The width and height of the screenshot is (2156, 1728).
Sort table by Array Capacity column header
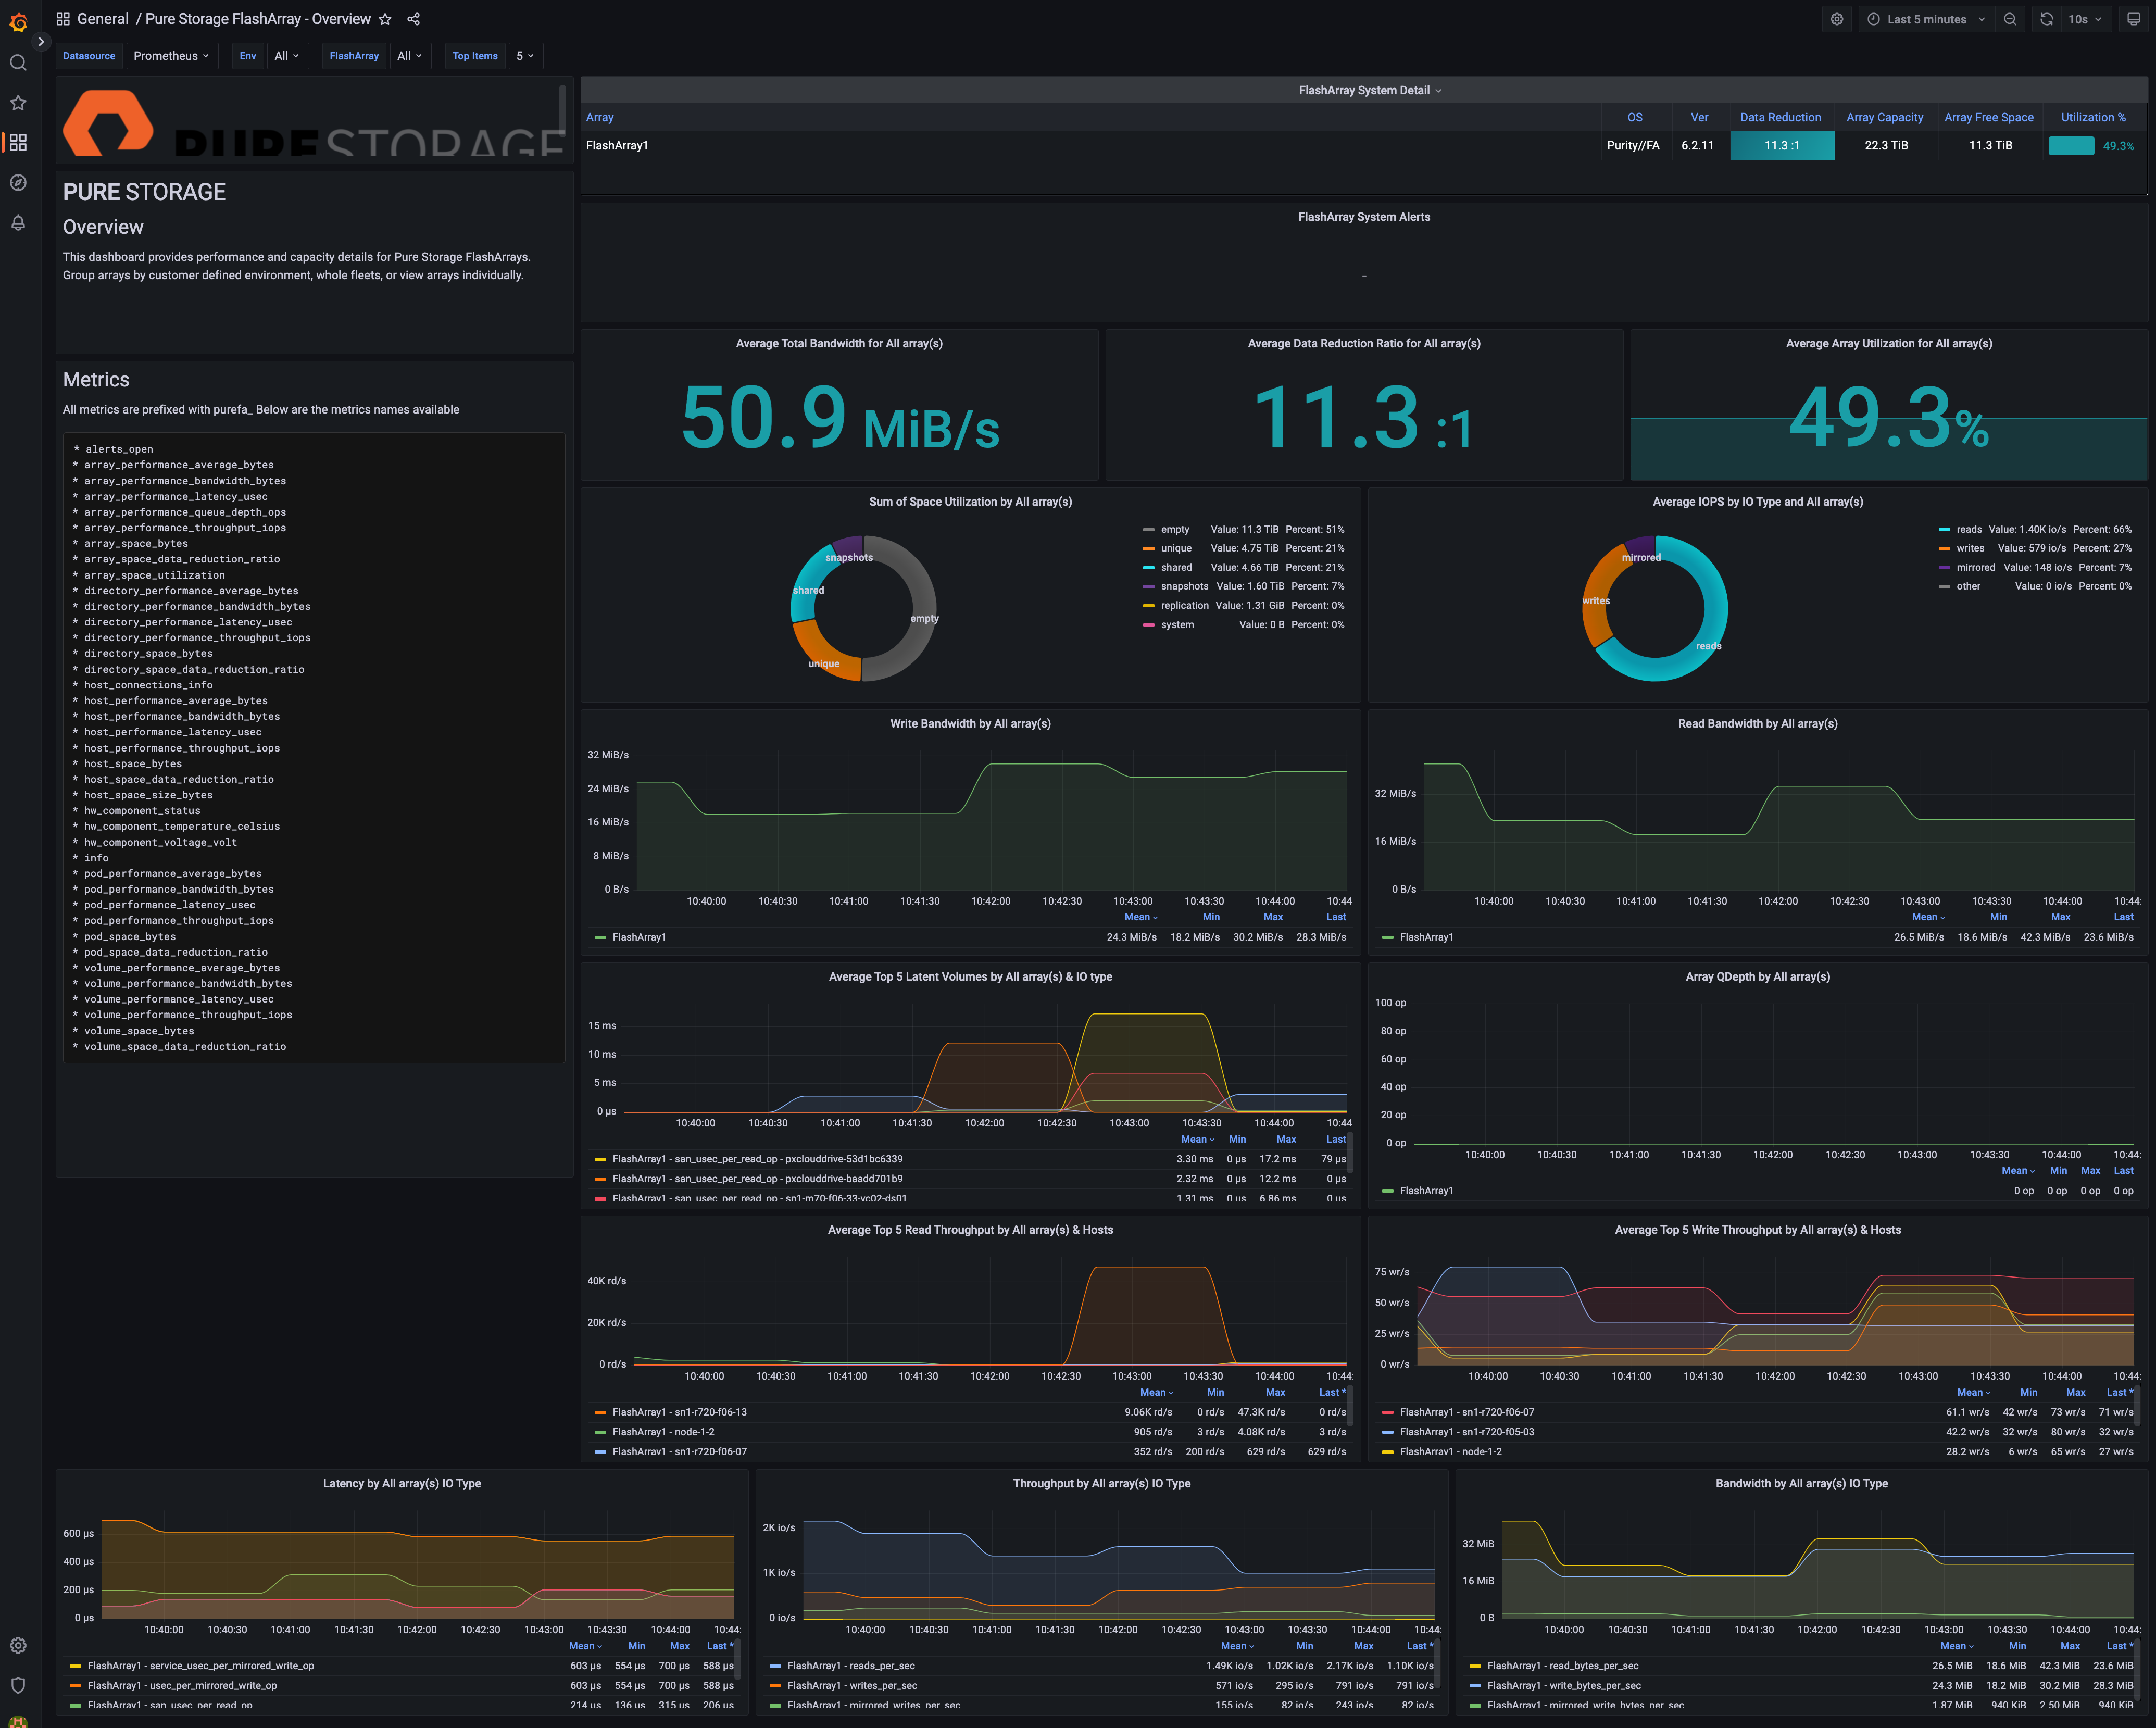click(1884, 117)
